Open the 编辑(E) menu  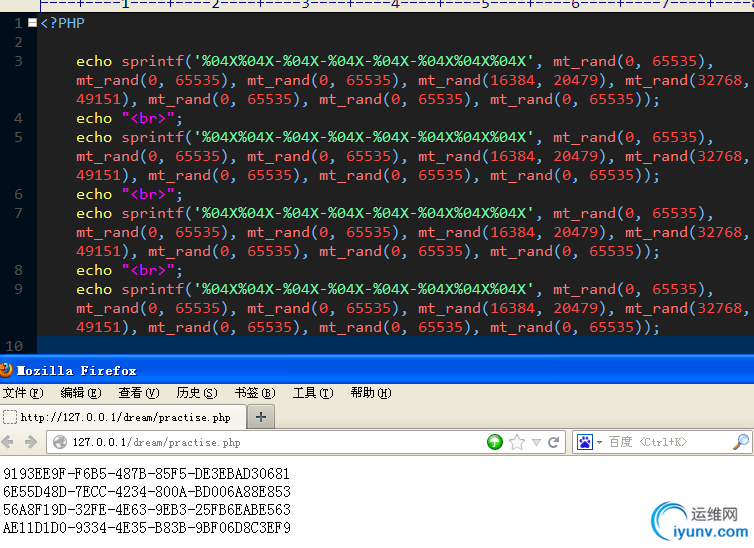click(81, 393)
